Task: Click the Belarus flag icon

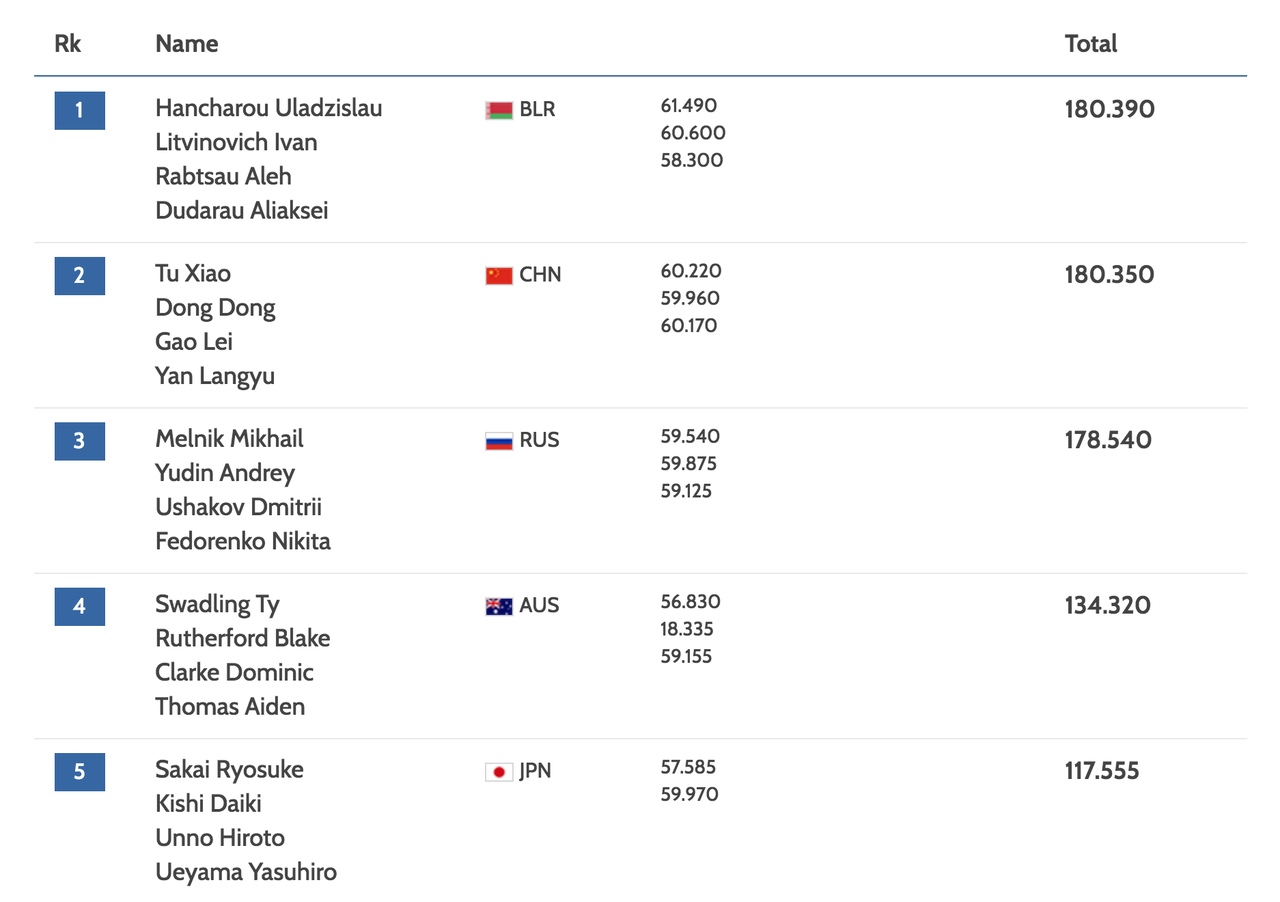Action: click(x=499, y=110)
